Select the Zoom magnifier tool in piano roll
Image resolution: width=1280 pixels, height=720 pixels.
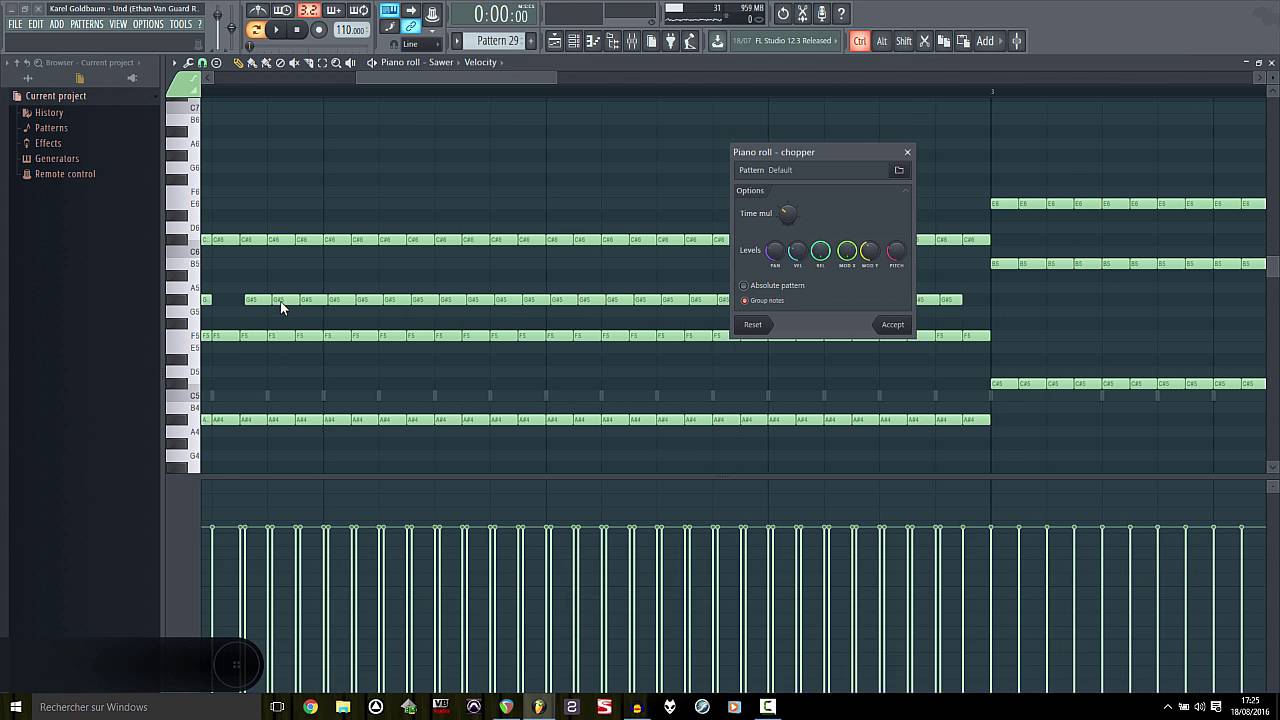(336, 63)
